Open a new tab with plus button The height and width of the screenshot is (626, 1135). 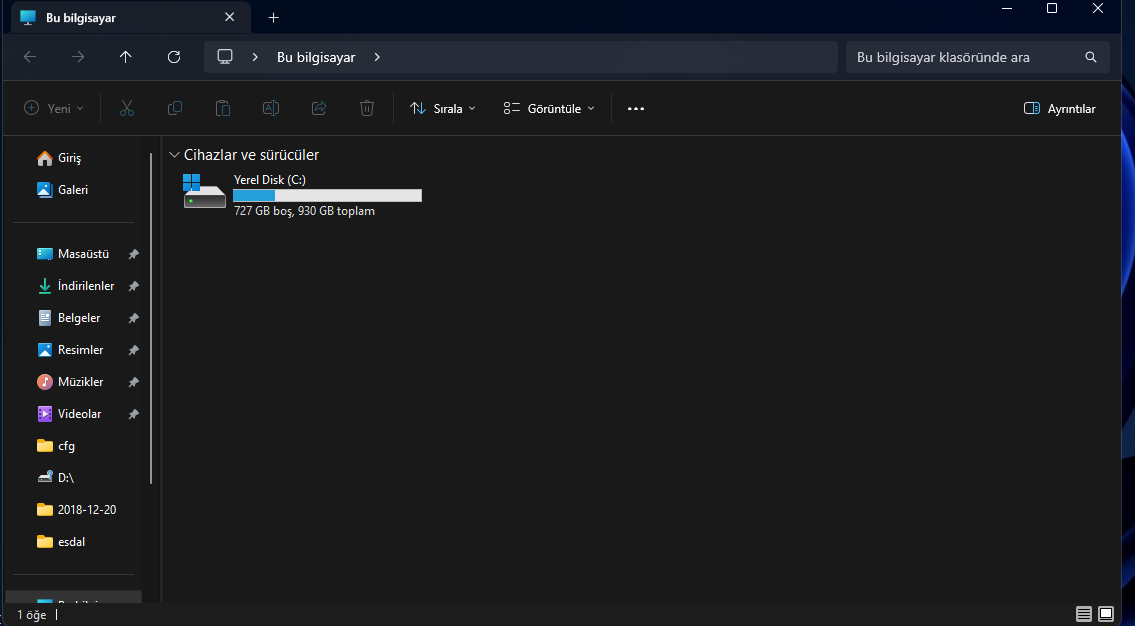(273, 17)
